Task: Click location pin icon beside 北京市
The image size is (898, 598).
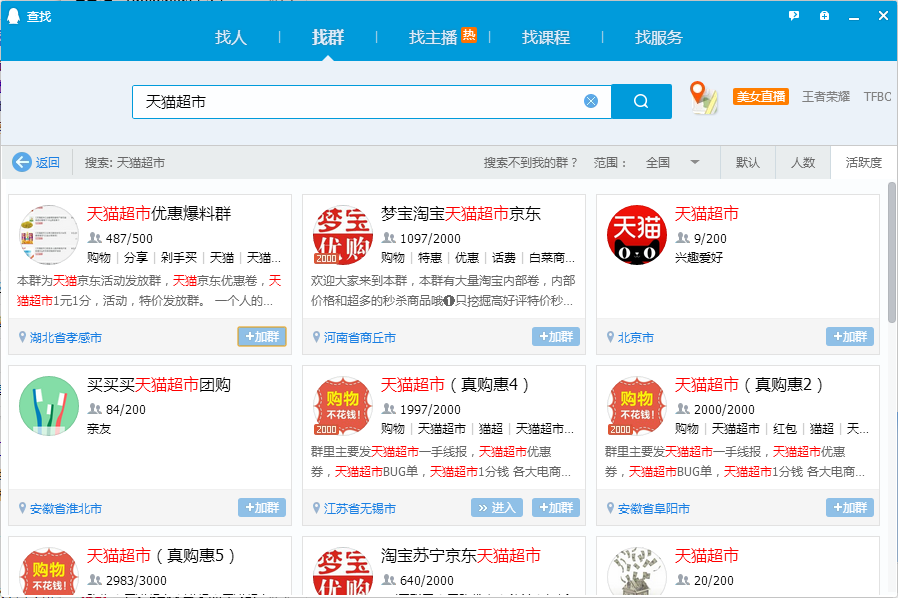Action: pos(611,337)
